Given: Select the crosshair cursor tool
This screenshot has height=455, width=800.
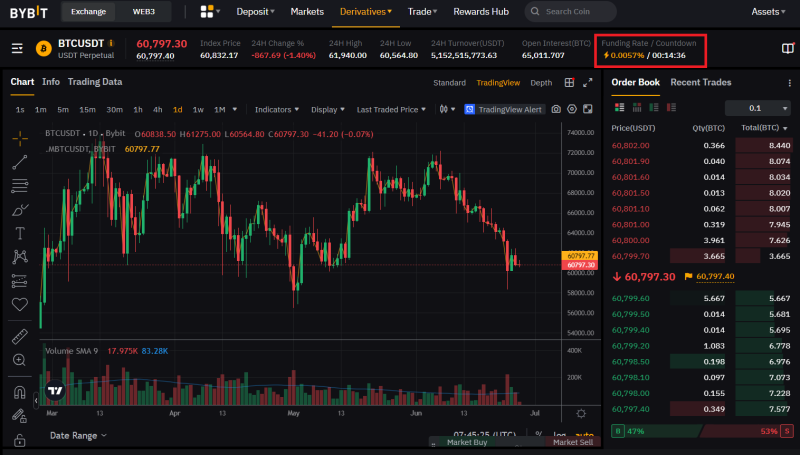Looking at the screenshot, I should pyautogui.click(x=20, y=138).
